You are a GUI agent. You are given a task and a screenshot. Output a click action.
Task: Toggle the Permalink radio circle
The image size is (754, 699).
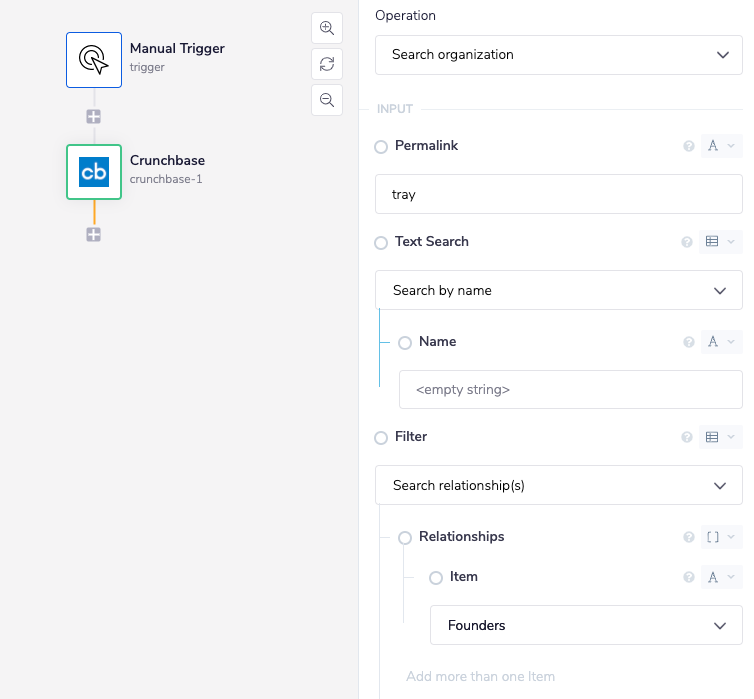(381, 147)
